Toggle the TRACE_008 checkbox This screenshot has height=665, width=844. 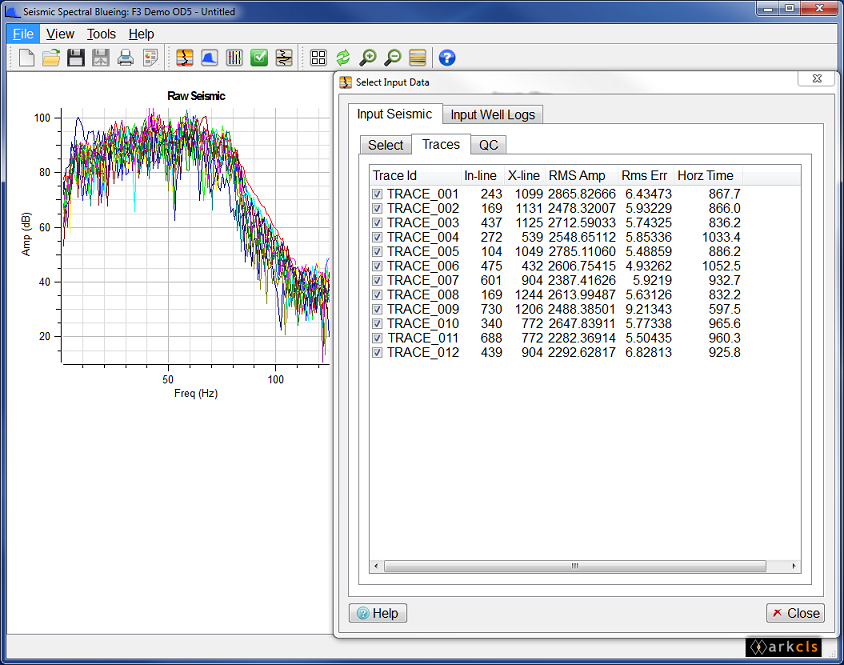click(377, 295)
